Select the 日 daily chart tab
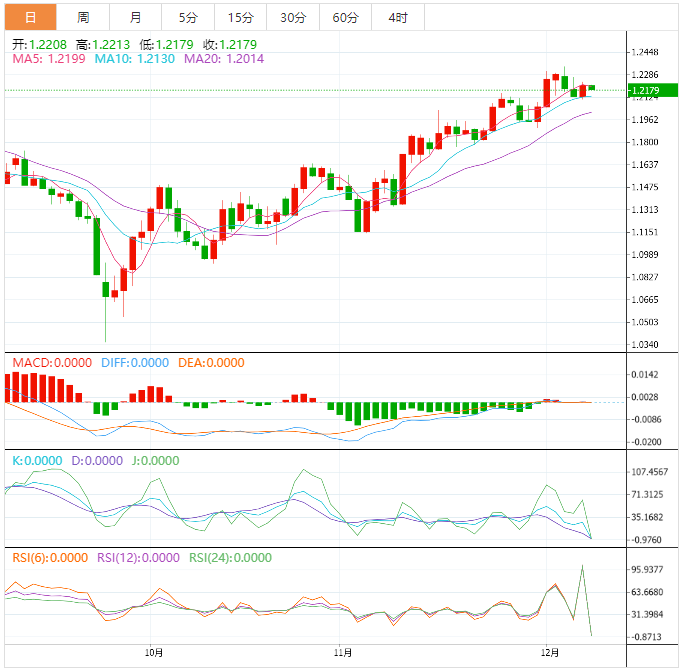The width and height of the screenshot is (682, 668). point(30,18)
